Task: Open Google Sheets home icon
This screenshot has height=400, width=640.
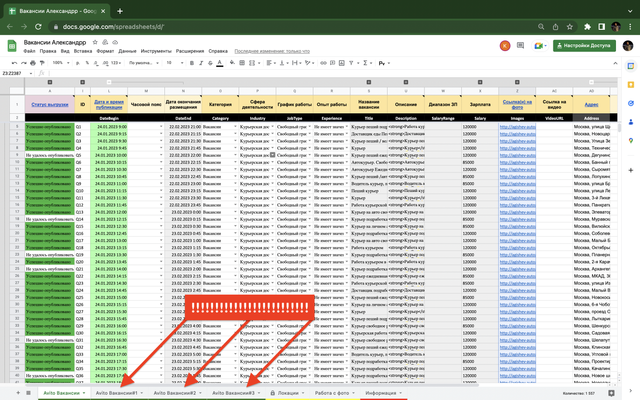Action: pos(12,46)
